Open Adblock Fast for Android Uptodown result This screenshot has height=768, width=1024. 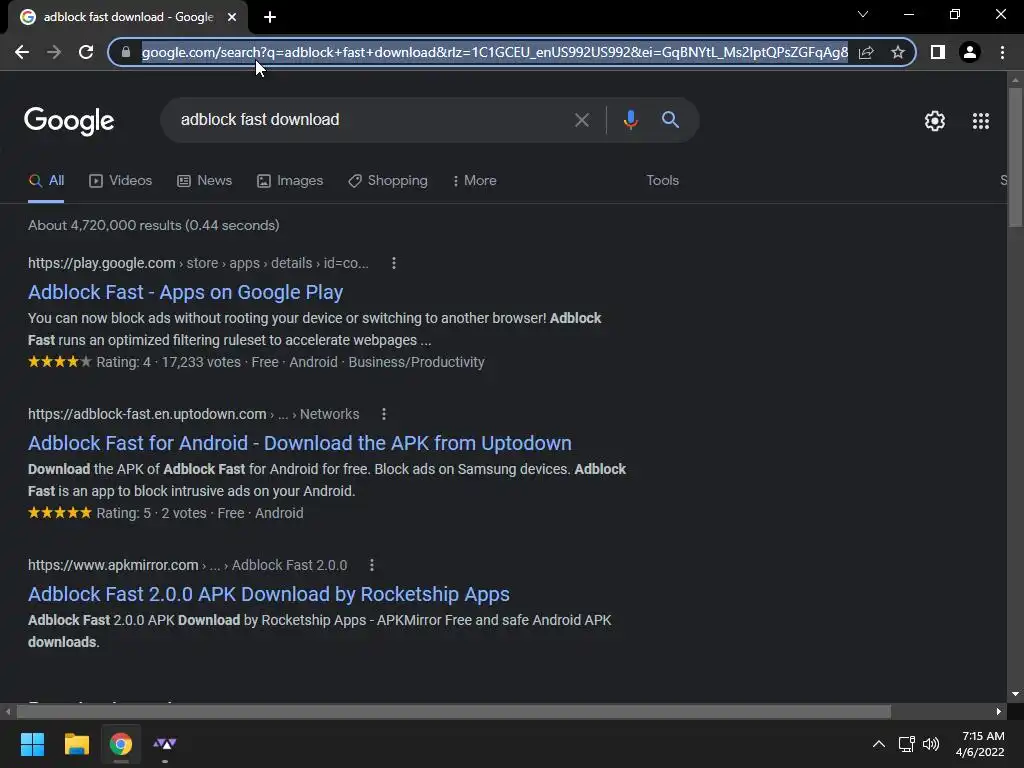pos(300,443)
